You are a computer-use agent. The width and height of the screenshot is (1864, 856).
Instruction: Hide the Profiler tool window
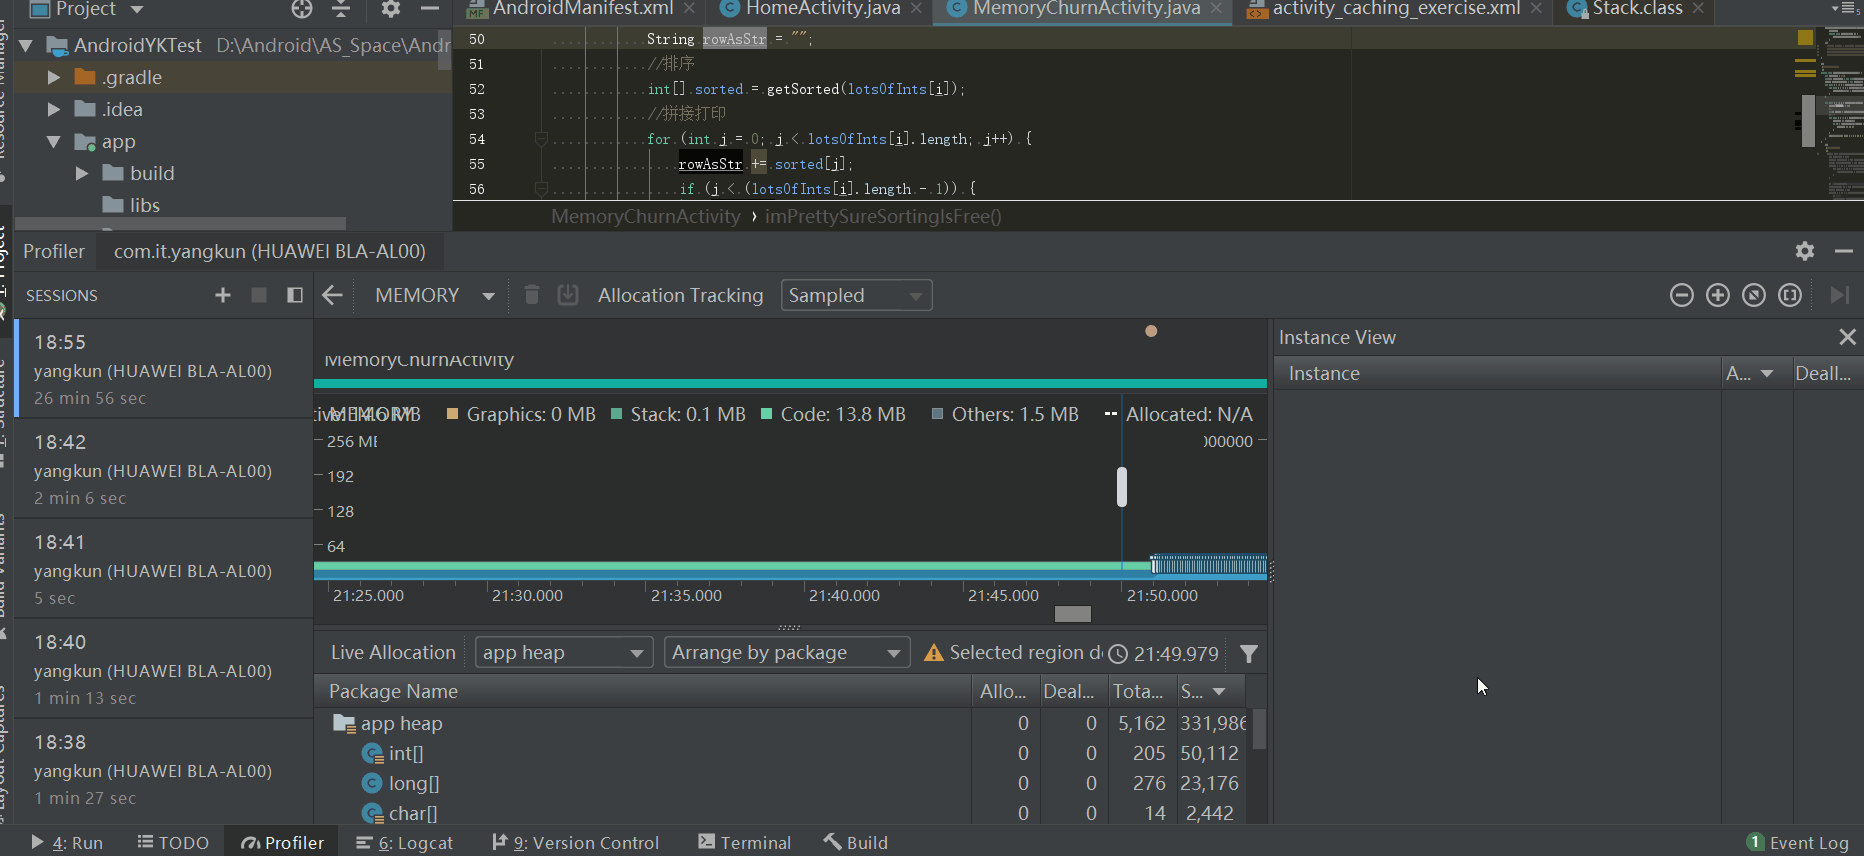point(1844,251)
